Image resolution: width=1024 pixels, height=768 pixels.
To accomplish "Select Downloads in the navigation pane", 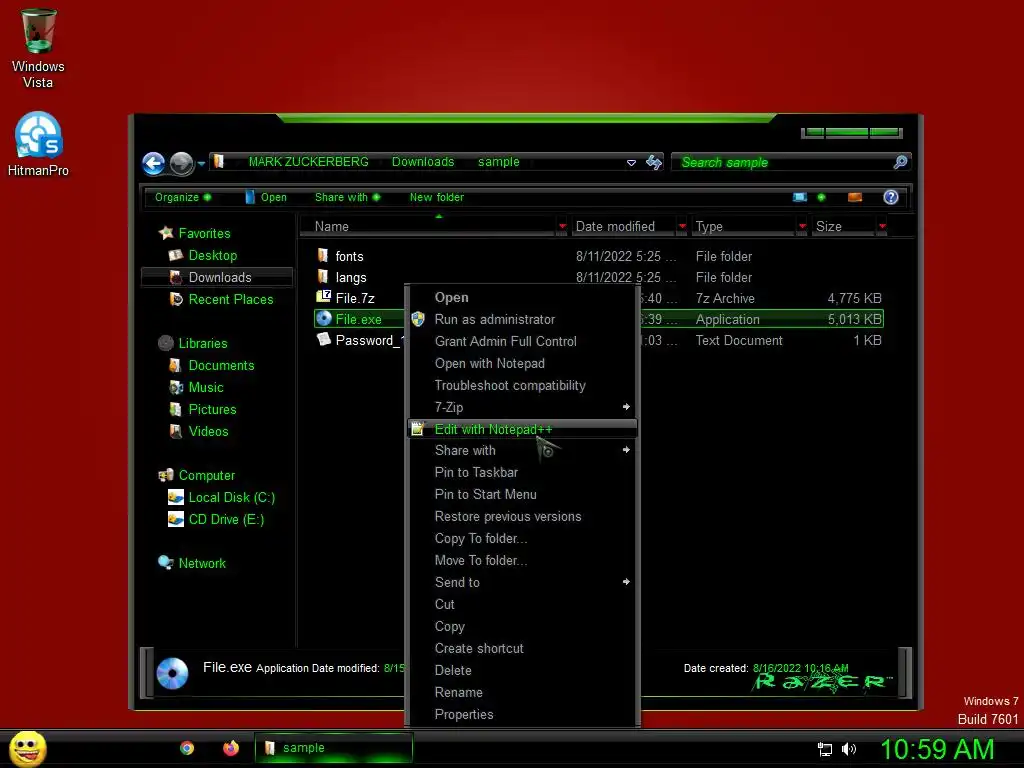I will 217,278.
